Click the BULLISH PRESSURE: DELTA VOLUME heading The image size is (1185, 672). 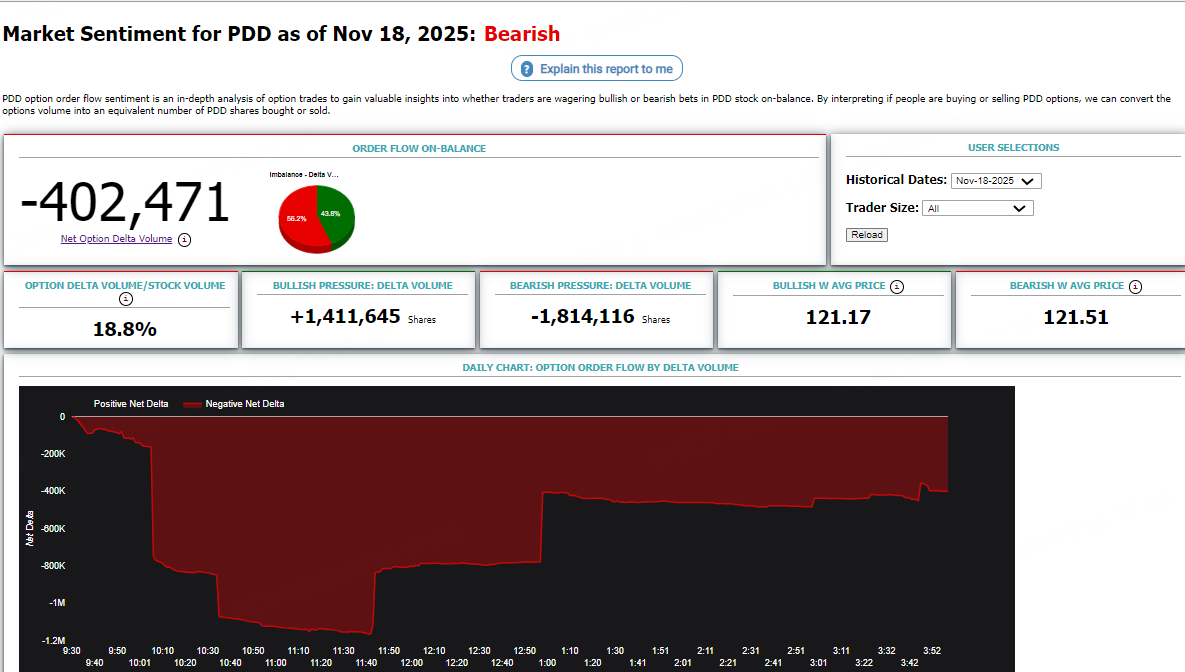(x=363, y=286)
